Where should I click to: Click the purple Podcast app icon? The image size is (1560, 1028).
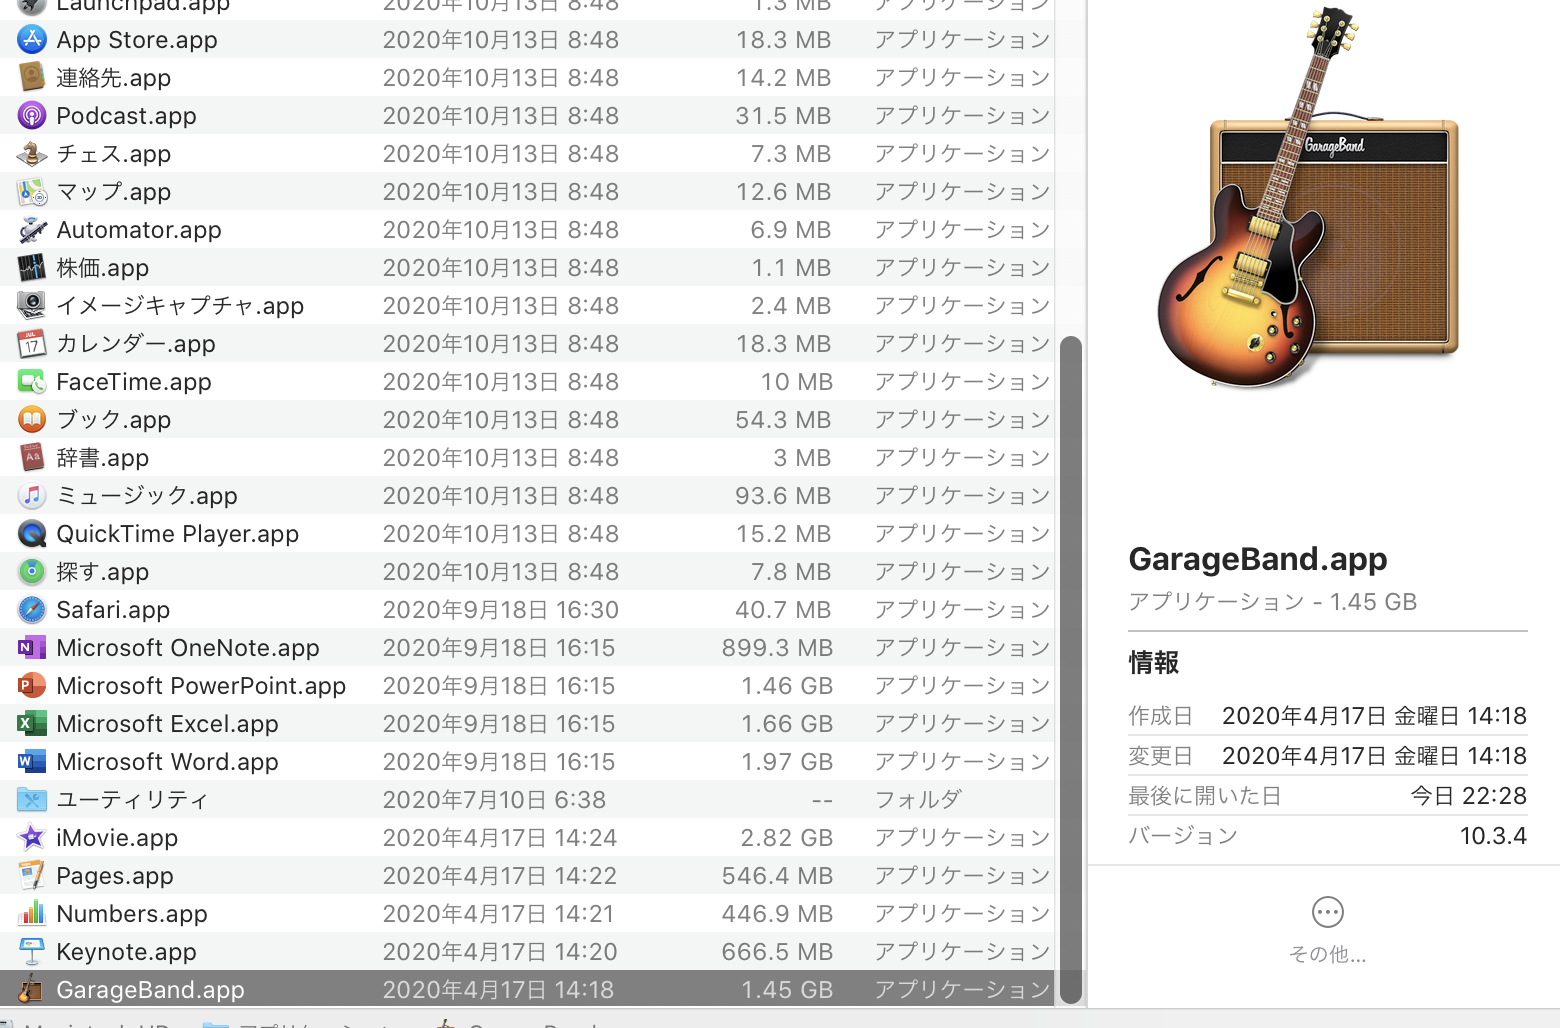tap(32, 115)
